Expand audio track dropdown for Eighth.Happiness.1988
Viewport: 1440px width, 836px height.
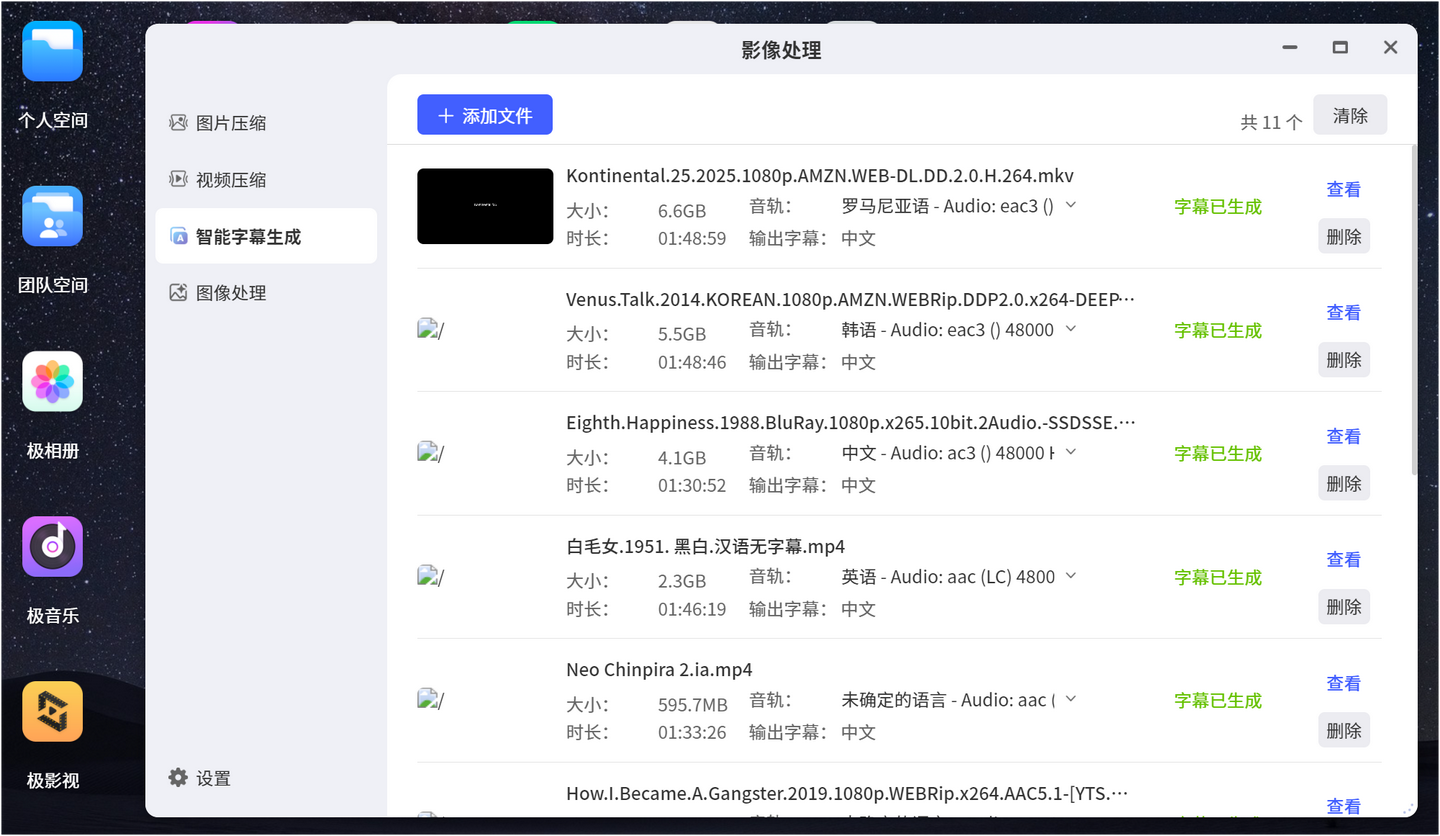[x=1070, y=452]
